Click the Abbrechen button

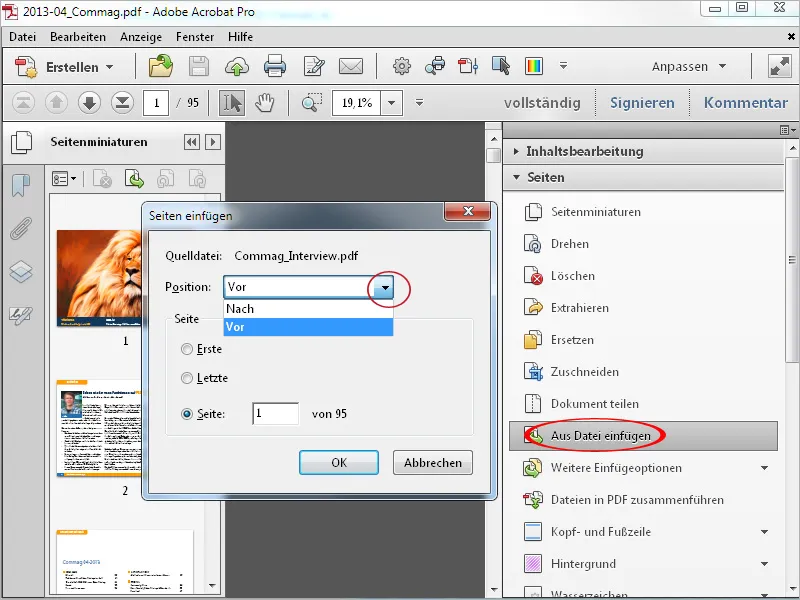[x=433, y=463]
